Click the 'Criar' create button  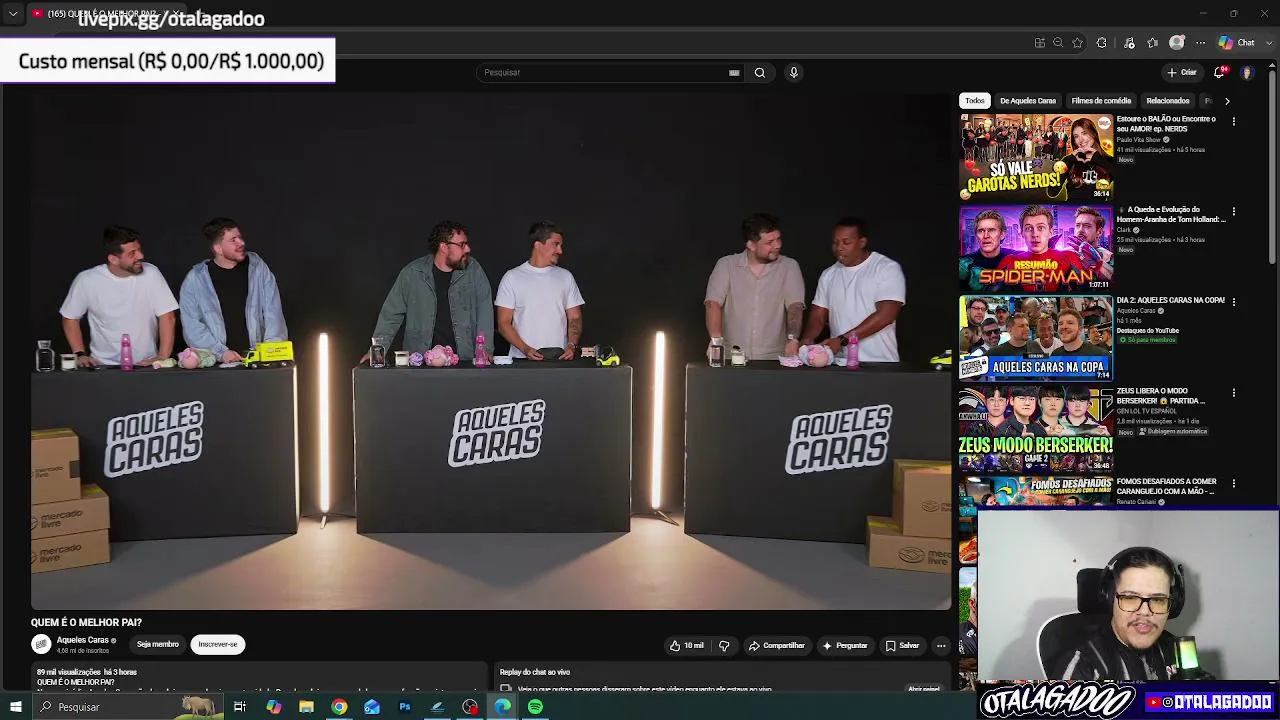pyautogui.click(x=1182, y=72)
